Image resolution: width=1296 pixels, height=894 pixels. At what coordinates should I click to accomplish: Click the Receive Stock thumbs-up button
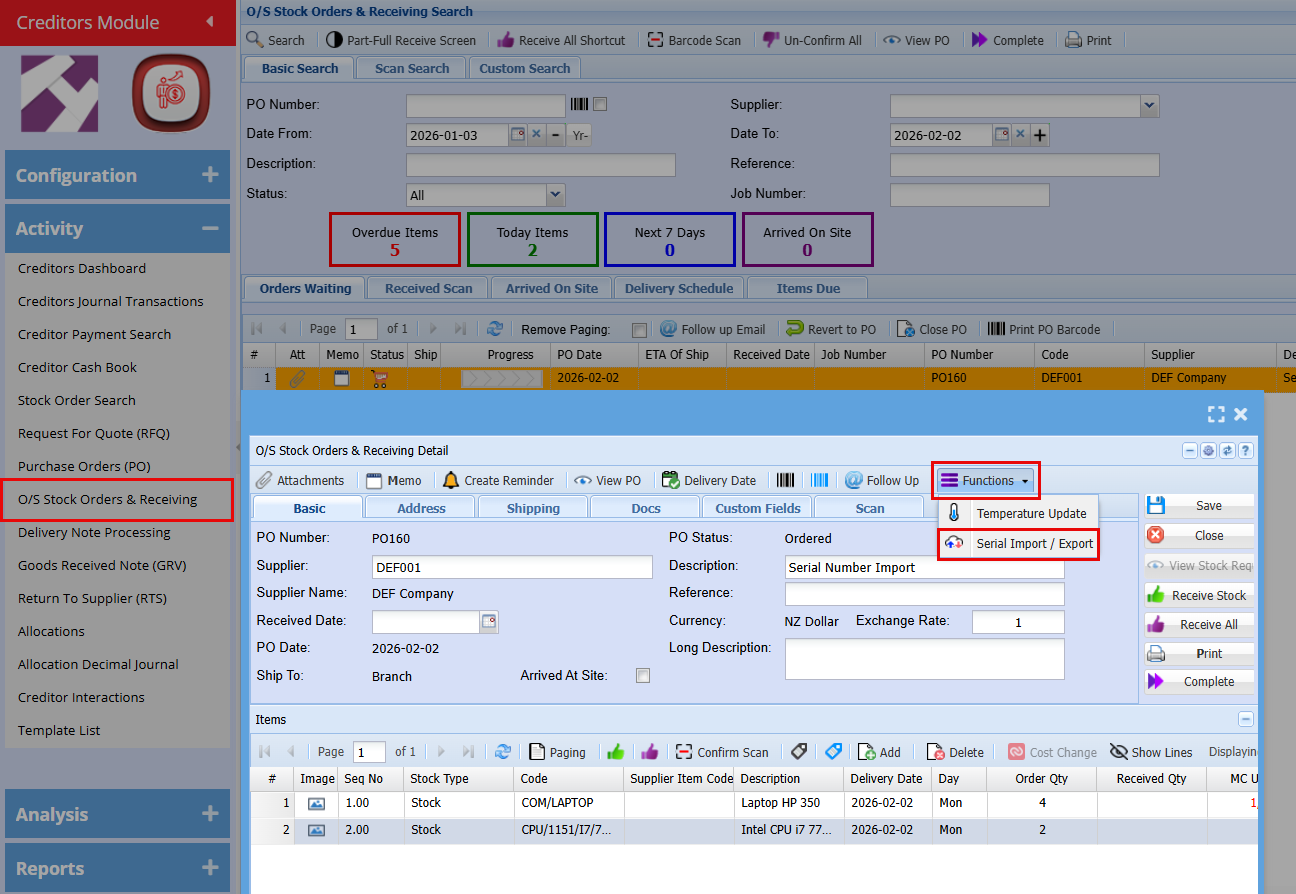point(1198,596)
